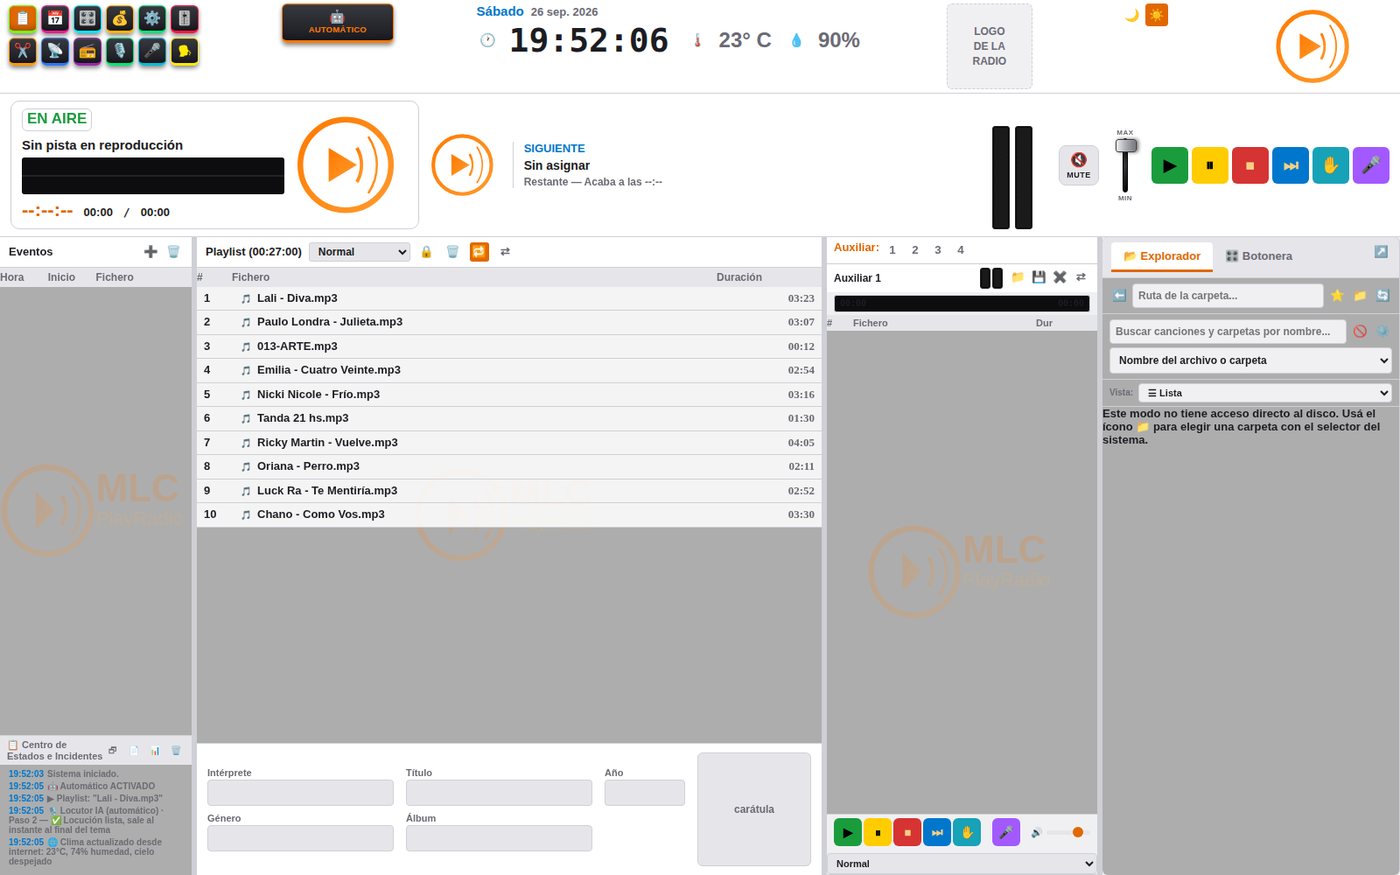
Task: Click the studio microphone icon with green border
Action: 120,51
